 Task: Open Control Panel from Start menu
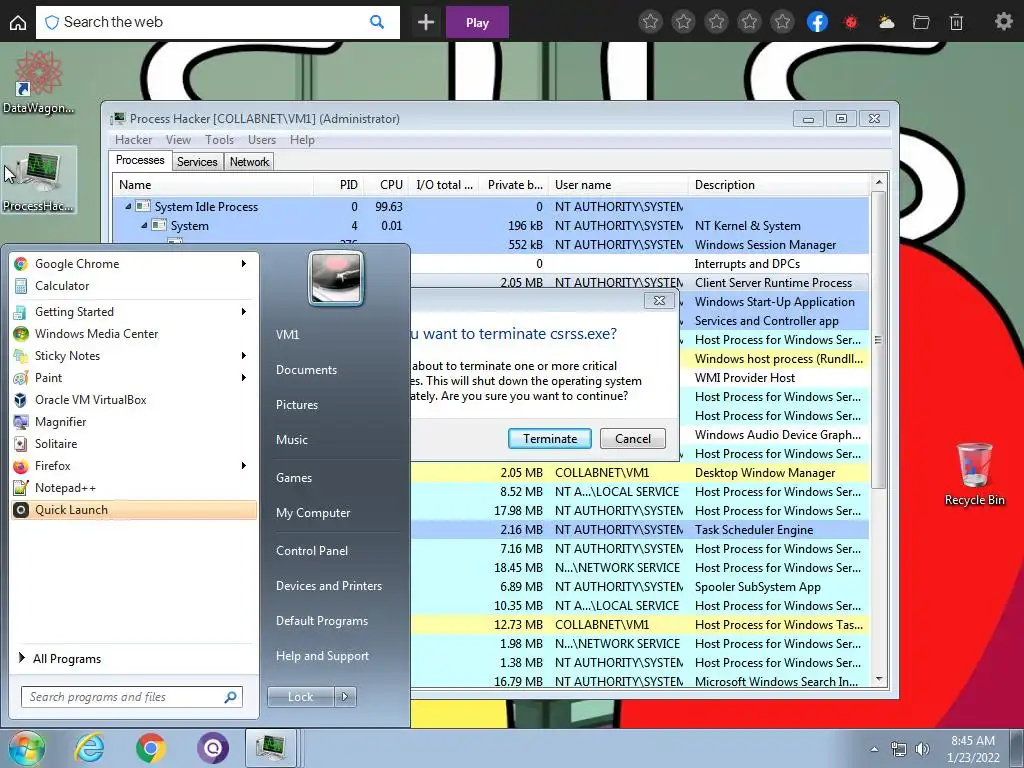312,551
